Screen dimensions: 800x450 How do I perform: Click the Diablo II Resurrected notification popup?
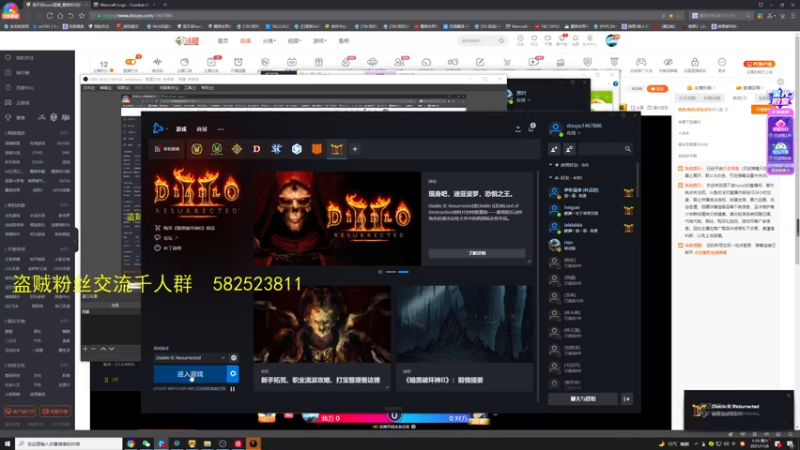[738, 410]
